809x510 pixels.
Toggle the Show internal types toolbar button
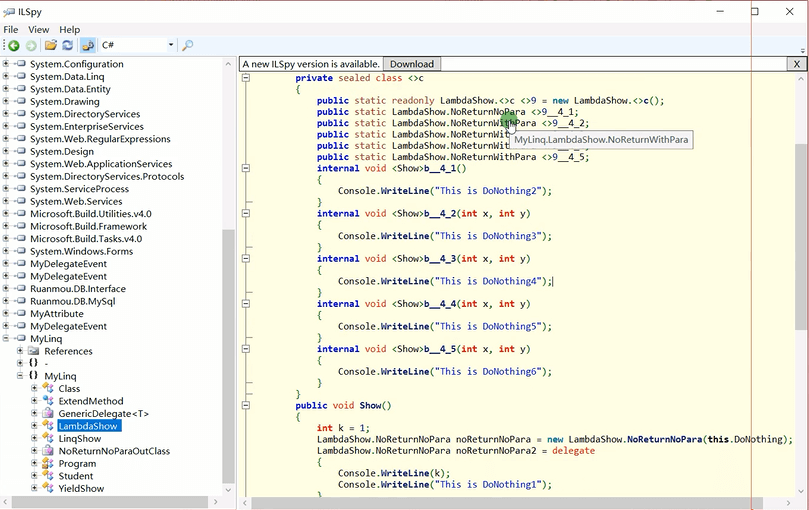click(87, 46)
